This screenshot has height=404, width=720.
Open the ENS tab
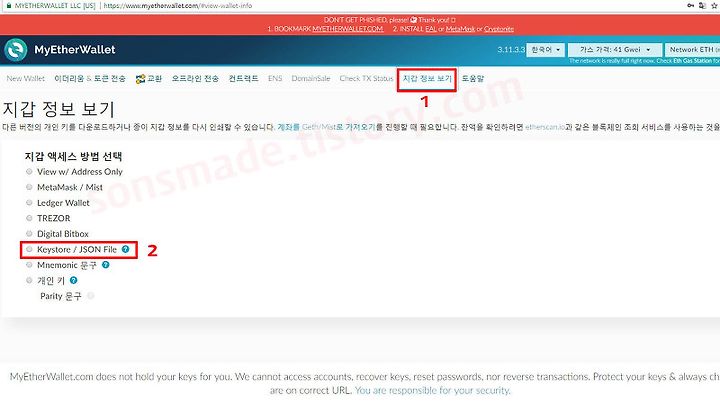[x=275, y=79]
